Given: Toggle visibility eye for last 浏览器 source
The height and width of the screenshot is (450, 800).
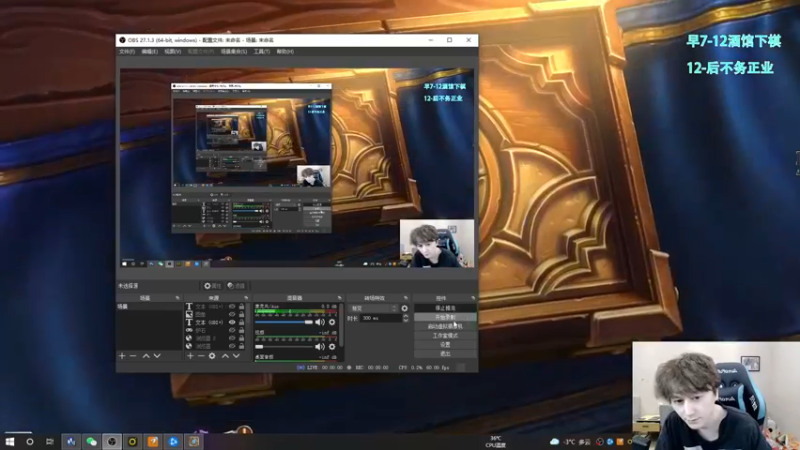Looking at the screenshot, I should 232,346.
